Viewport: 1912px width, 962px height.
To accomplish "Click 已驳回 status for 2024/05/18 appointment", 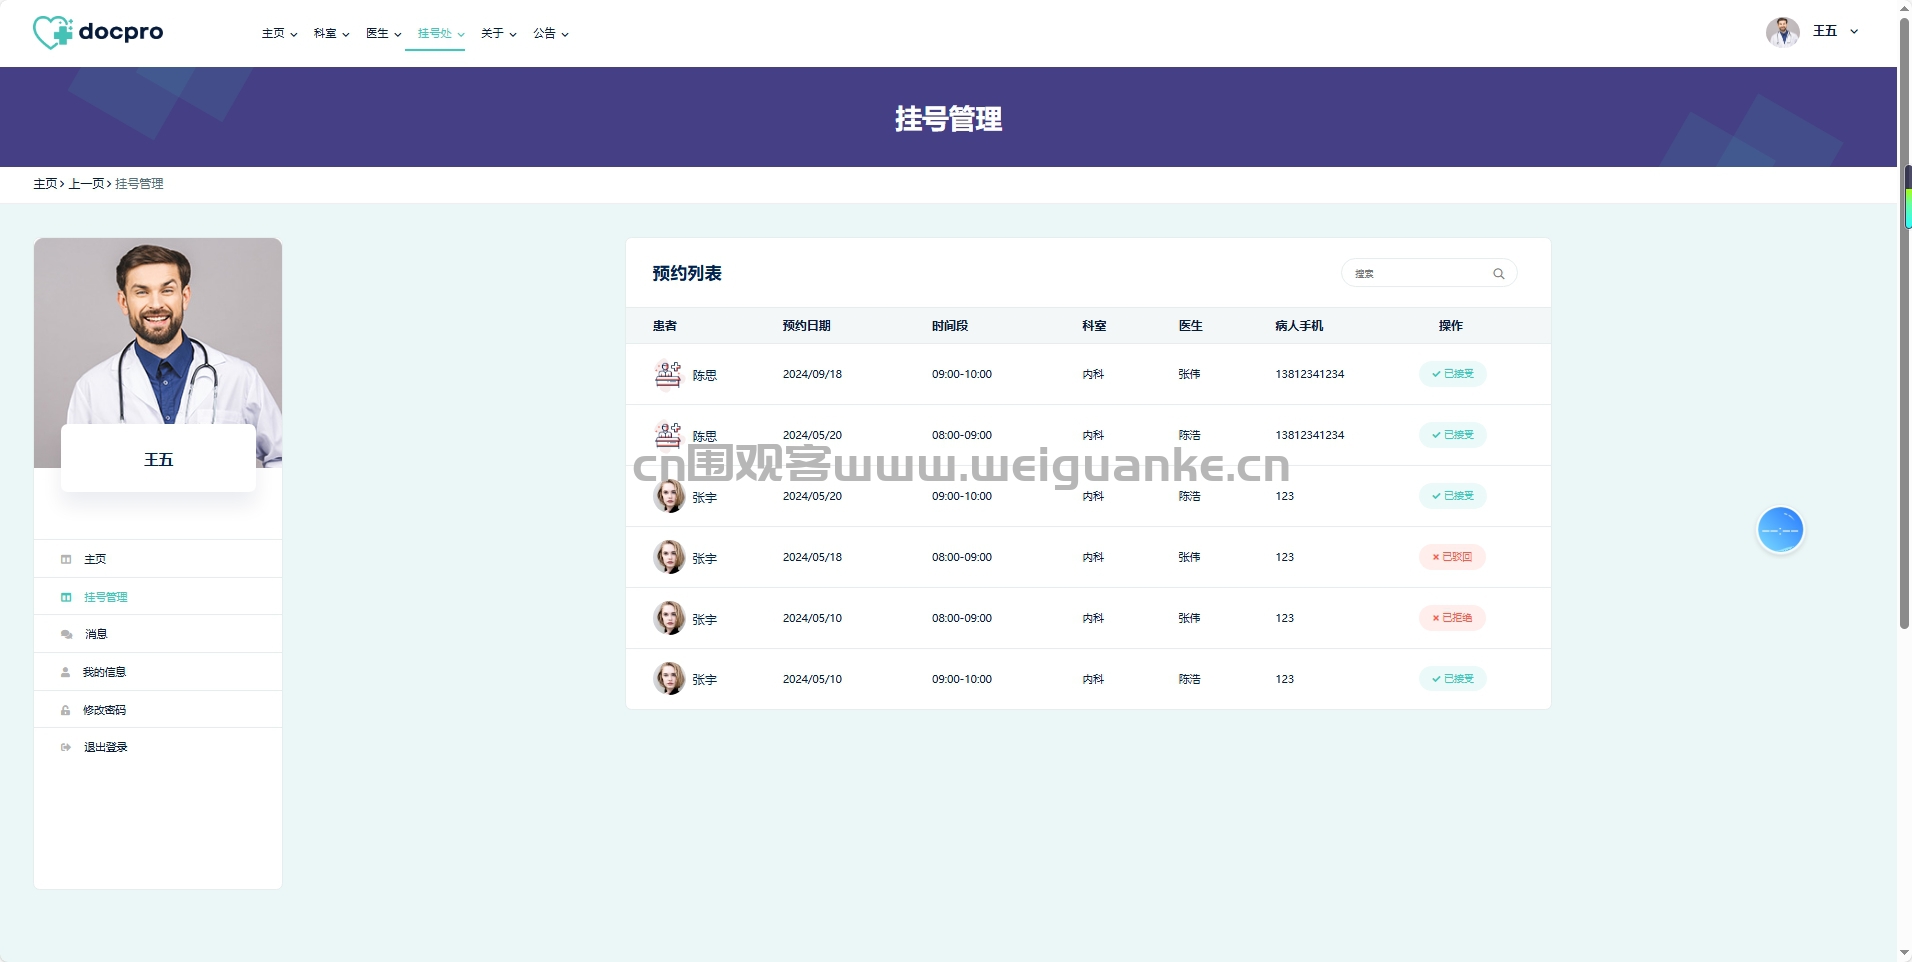I will (x=1452, y=557).
